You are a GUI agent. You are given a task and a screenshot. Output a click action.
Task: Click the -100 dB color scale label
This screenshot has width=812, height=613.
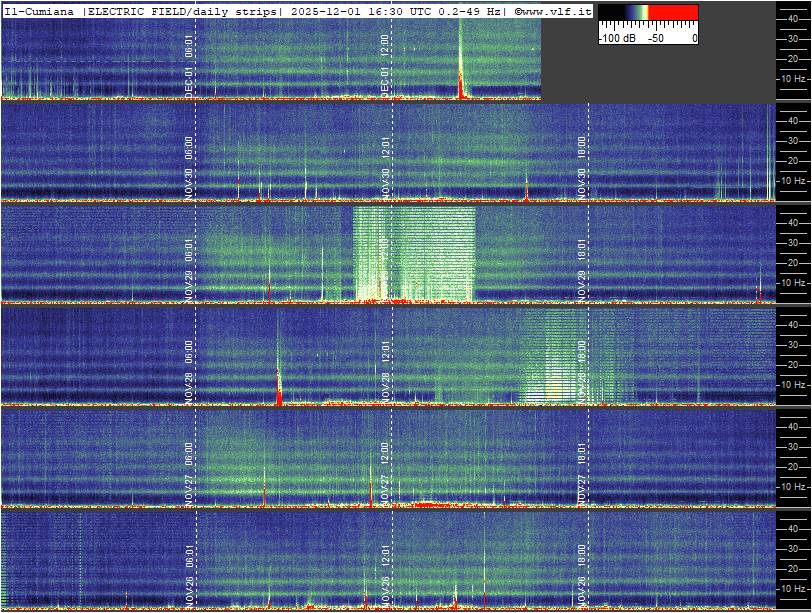(619, 38)
